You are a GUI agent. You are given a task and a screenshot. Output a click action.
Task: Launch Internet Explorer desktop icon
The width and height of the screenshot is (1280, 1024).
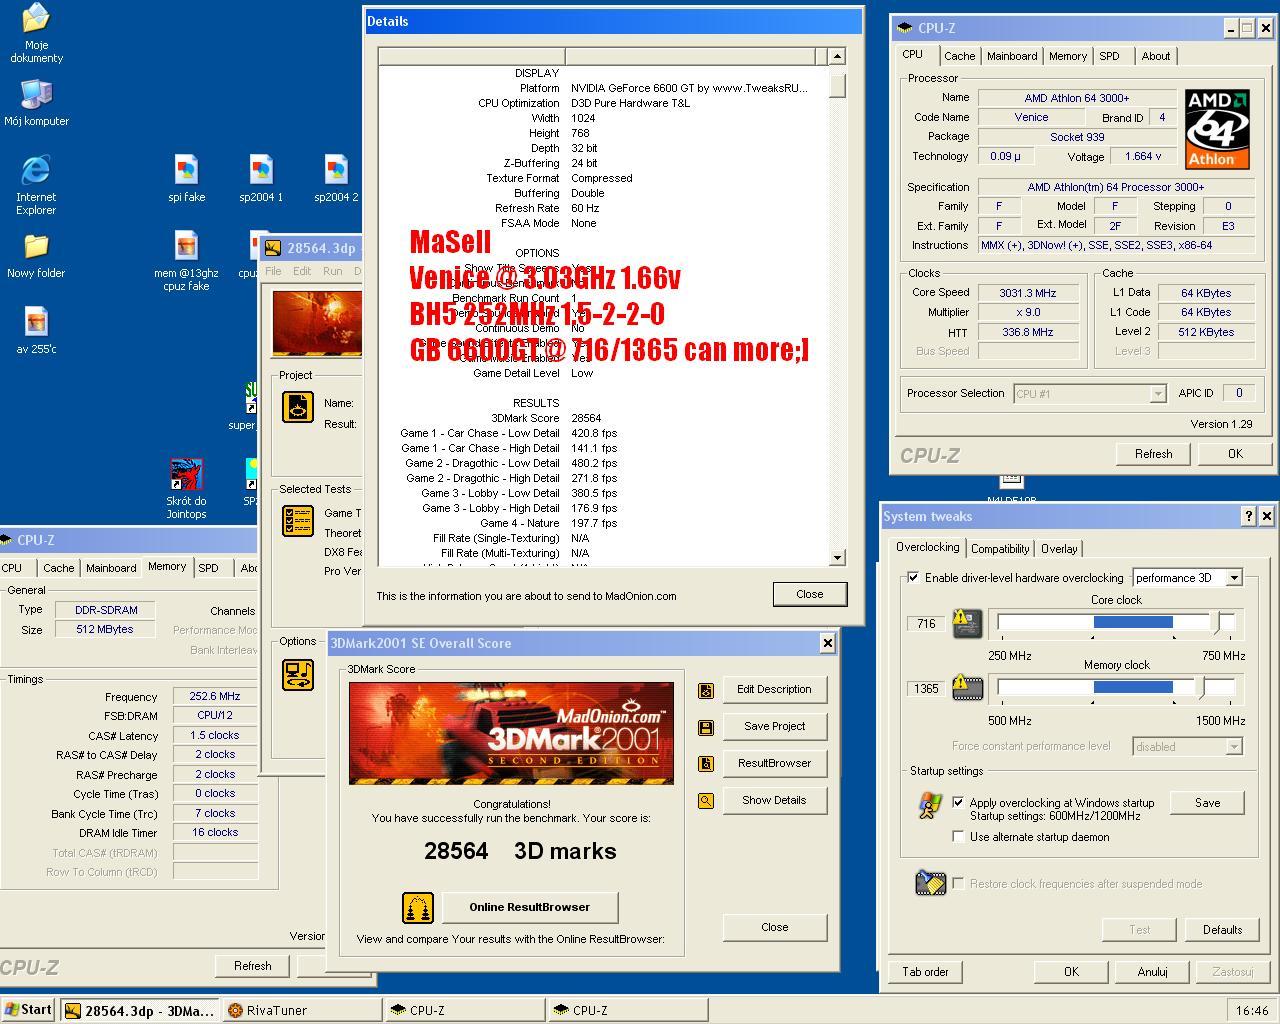coord(36,184)
